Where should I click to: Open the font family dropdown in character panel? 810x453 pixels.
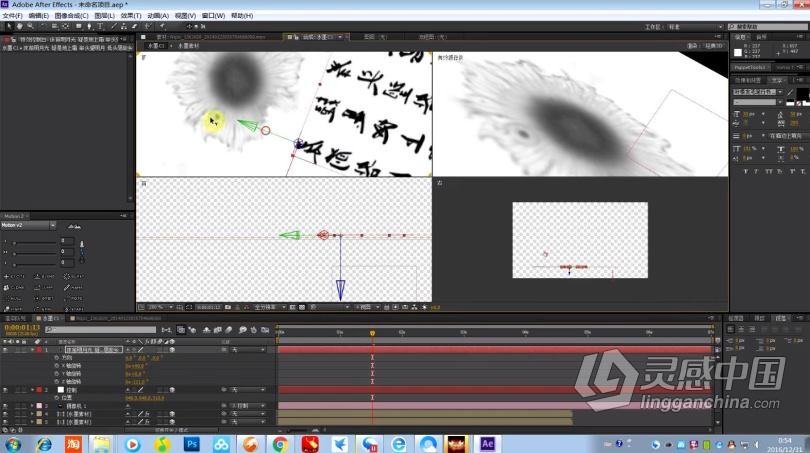(757, 92)
